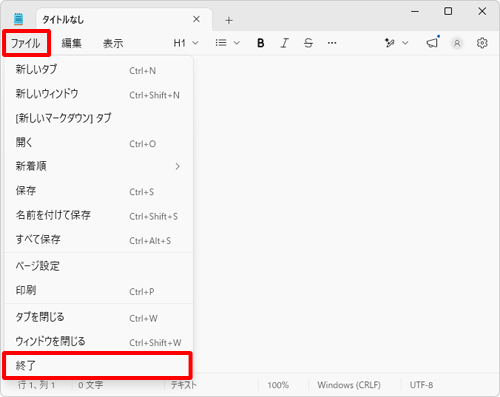Click the 100% zoom level in status bar
The image size is (500, 397).
(278, 385)
